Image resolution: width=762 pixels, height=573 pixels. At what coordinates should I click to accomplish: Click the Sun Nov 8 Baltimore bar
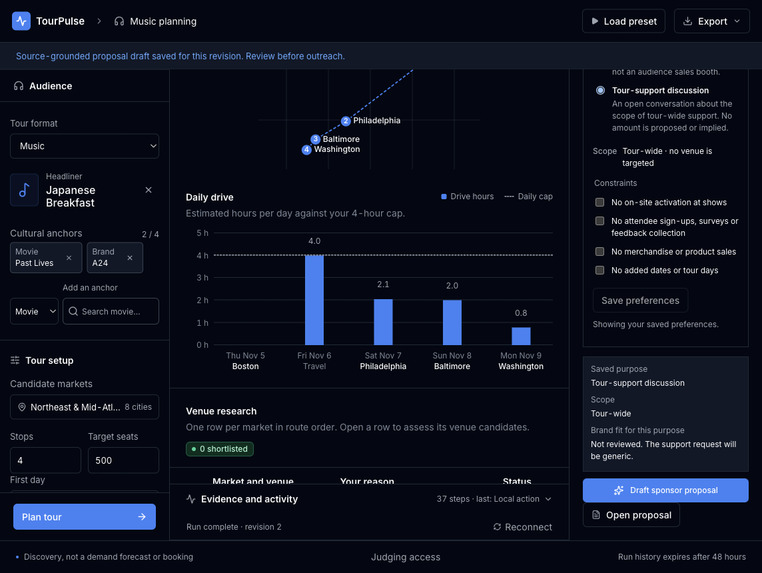pyautogui.click(x=452, y=323)
